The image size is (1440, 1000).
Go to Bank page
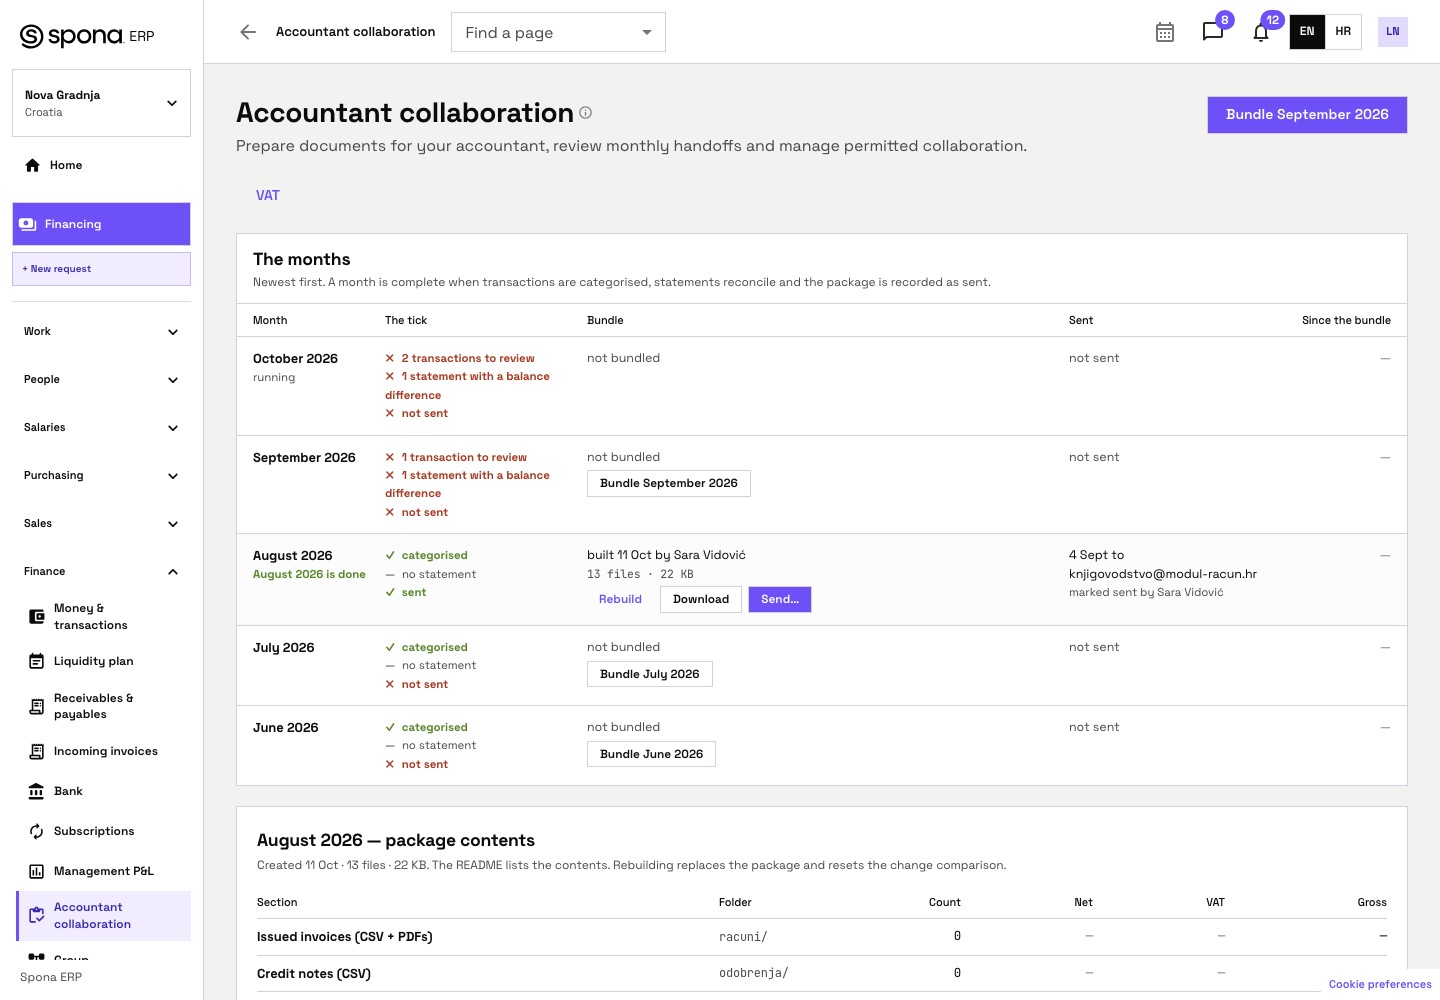click(103, 791)
